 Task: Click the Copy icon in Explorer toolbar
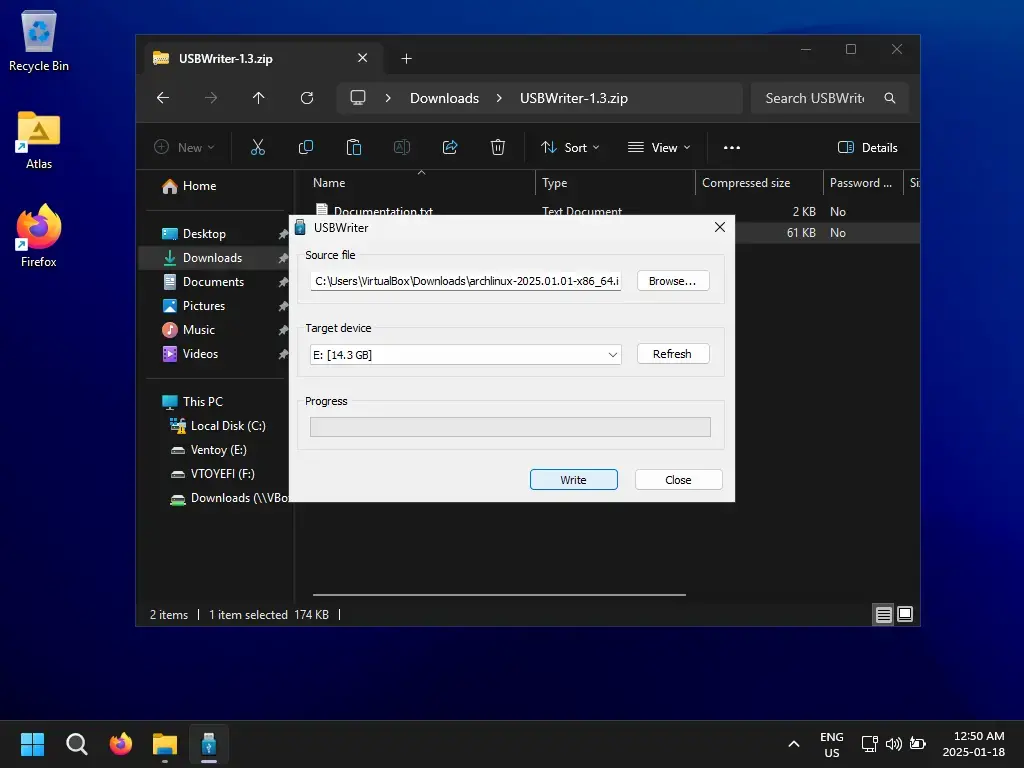click(306, 147)
